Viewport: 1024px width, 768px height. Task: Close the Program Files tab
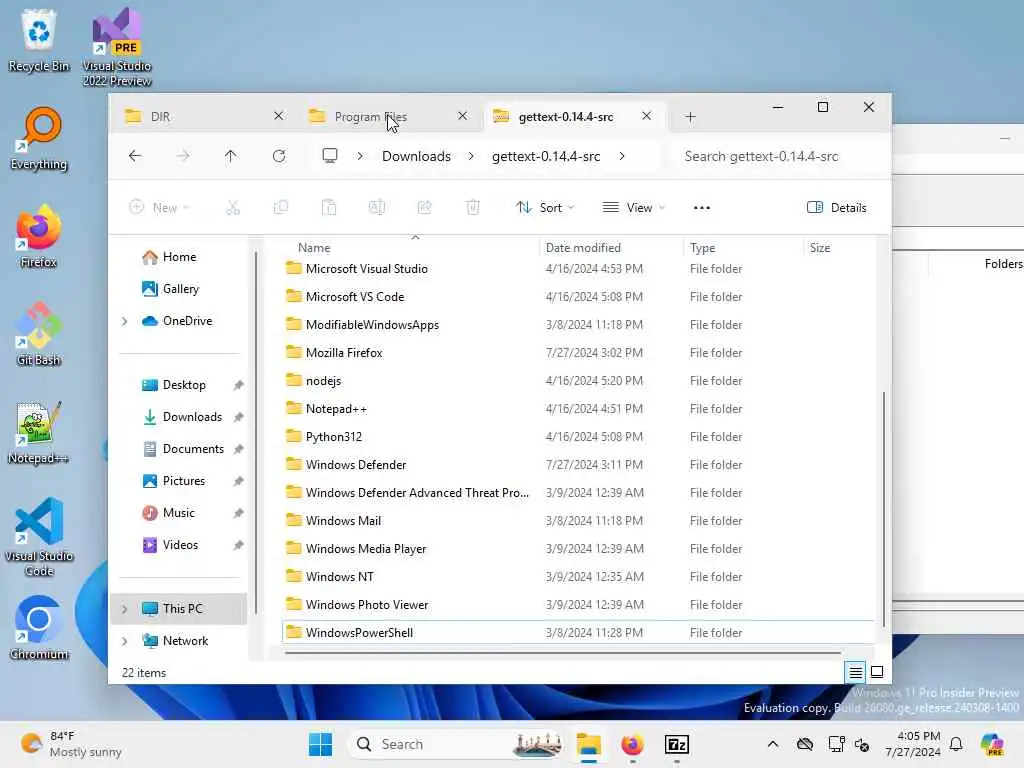coord(462,116)
